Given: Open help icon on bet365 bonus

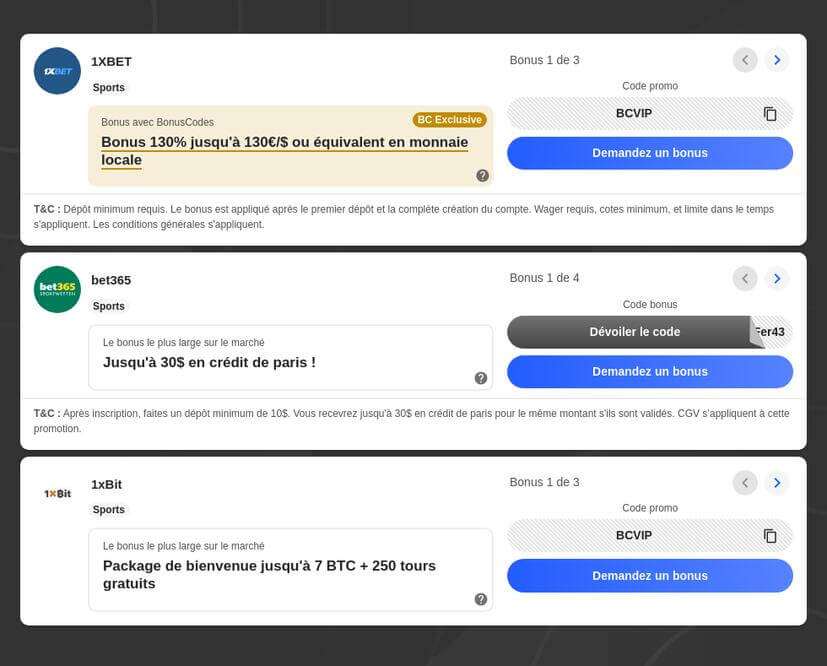Looking at the screenshot, I should (x=481, y=378).
